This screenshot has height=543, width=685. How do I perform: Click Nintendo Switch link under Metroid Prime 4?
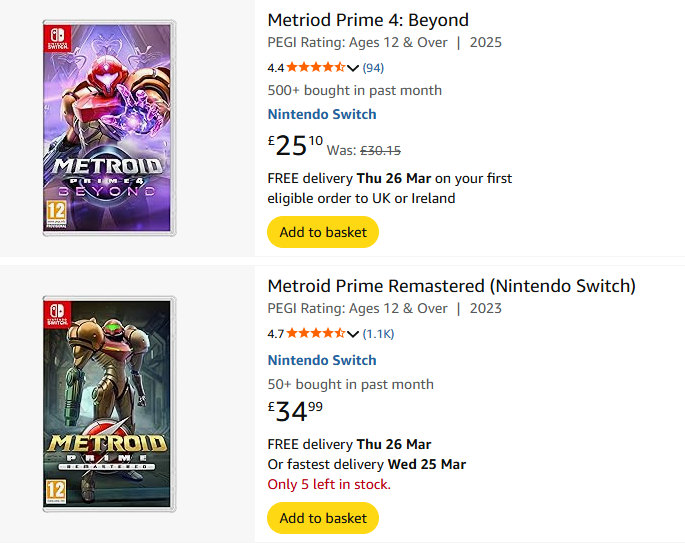[322, 114]
